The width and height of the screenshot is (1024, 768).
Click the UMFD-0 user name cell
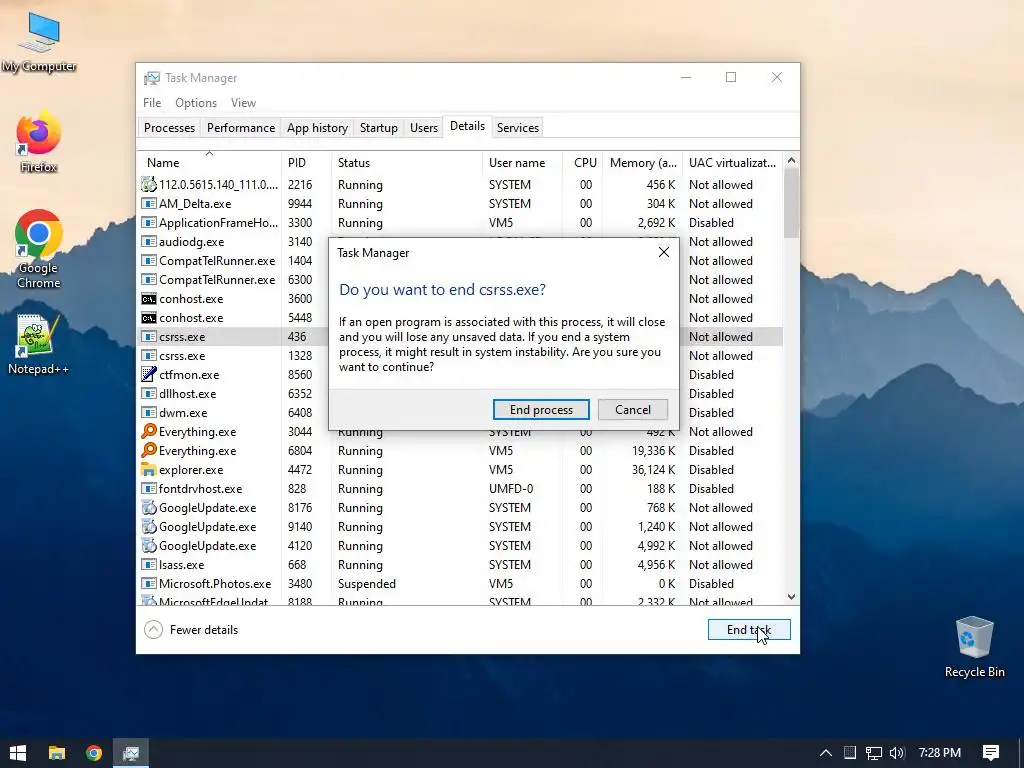511,488
